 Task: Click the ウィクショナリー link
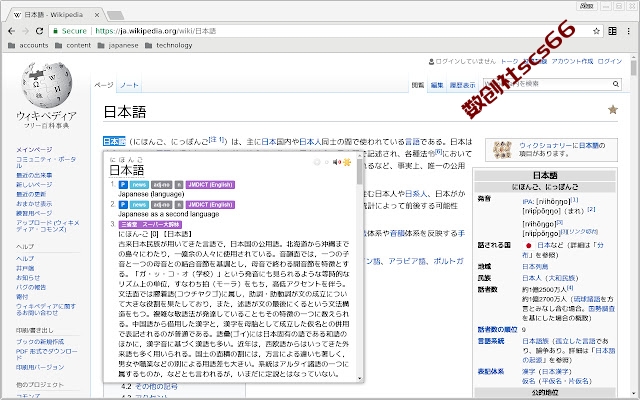coord(546,145)
